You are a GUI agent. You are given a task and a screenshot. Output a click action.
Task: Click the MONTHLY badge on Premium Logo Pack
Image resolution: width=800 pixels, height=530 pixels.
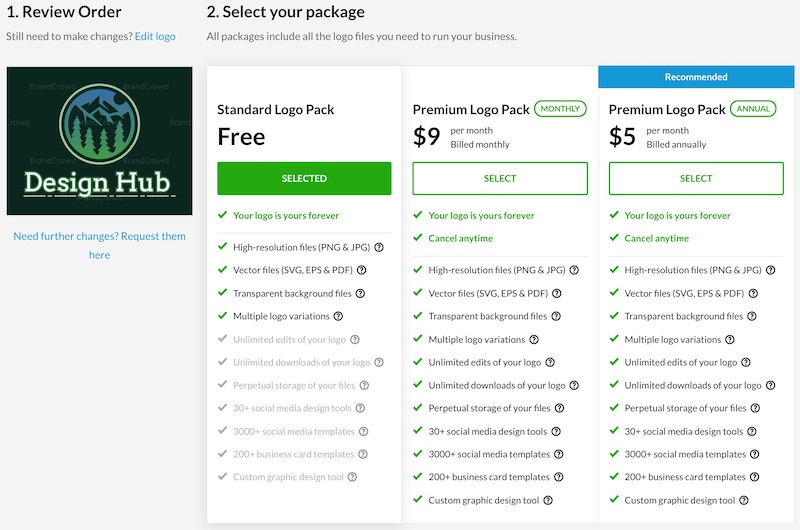pos(560,109)
